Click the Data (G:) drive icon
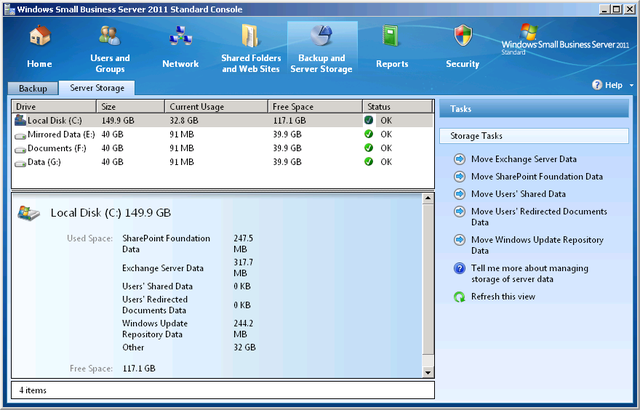Viewport: 640px width, 410px height. (x=20, y=164)
